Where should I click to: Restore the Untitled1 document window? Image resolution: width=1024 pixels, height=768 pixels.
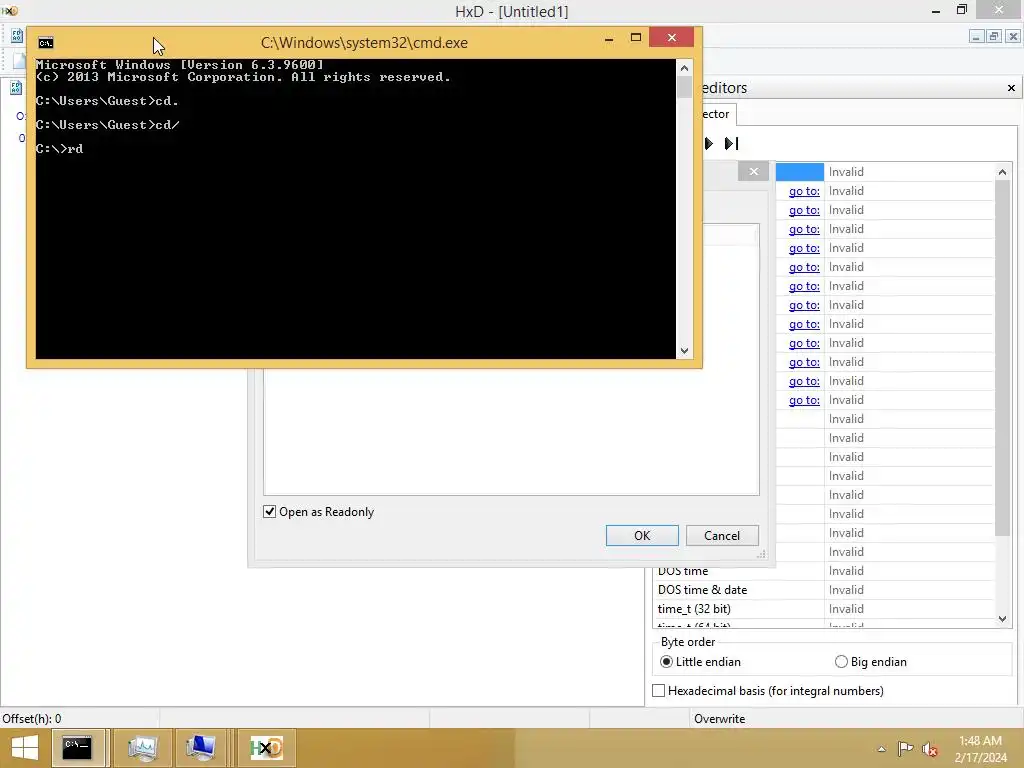[x=993, y=37]
